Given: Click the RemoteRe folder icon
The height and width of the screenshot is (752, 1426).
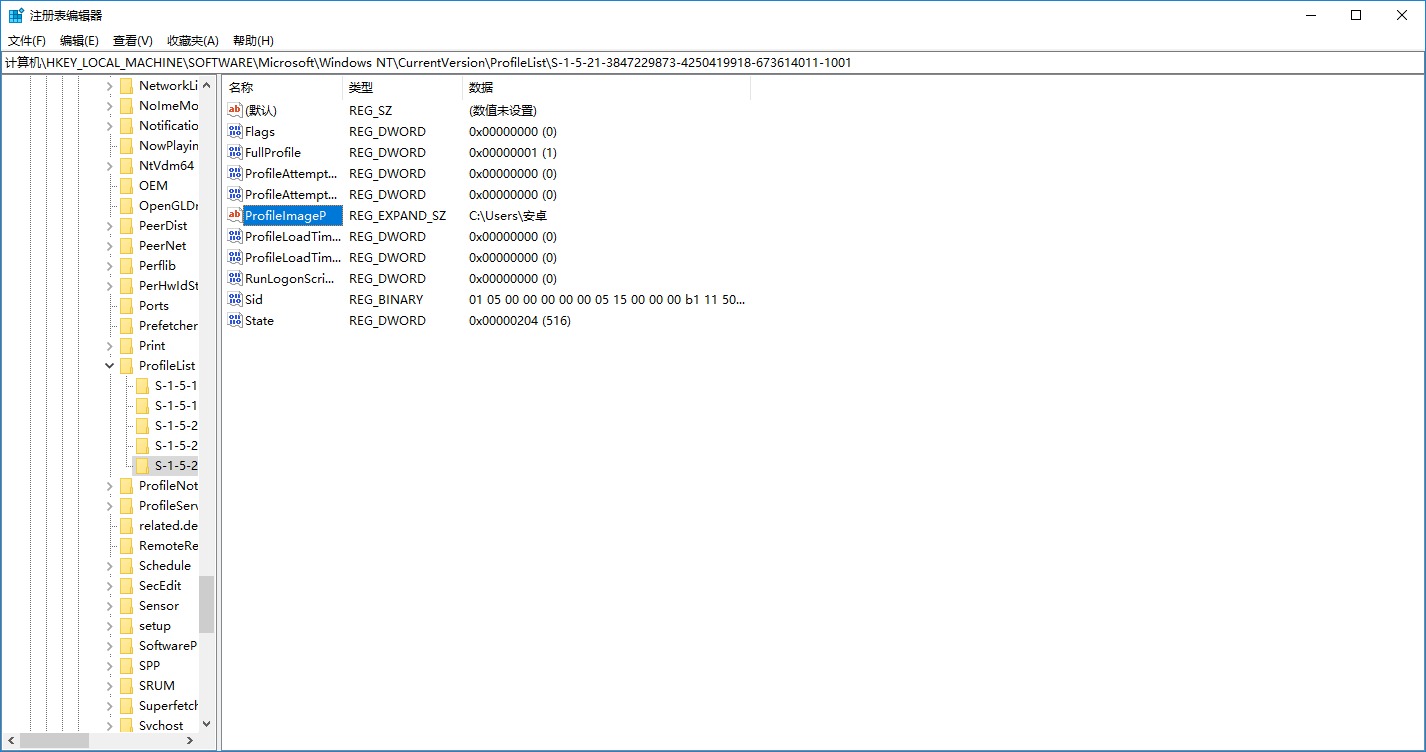Looking at the screenshot, I should point(126,545).
